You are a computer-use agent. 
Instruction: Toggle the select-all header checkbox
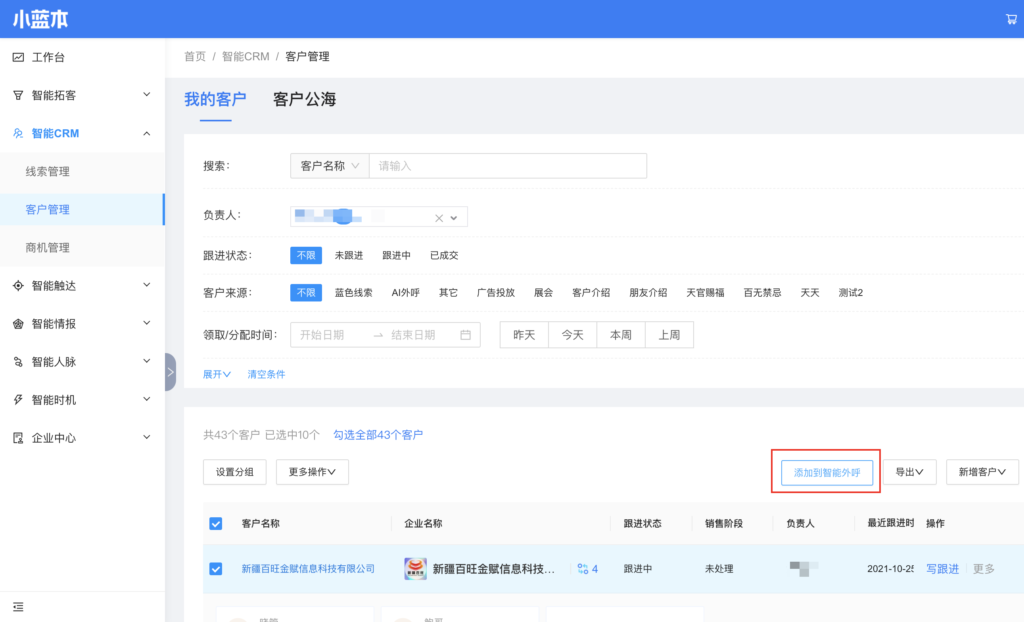[x=216, y=523]
